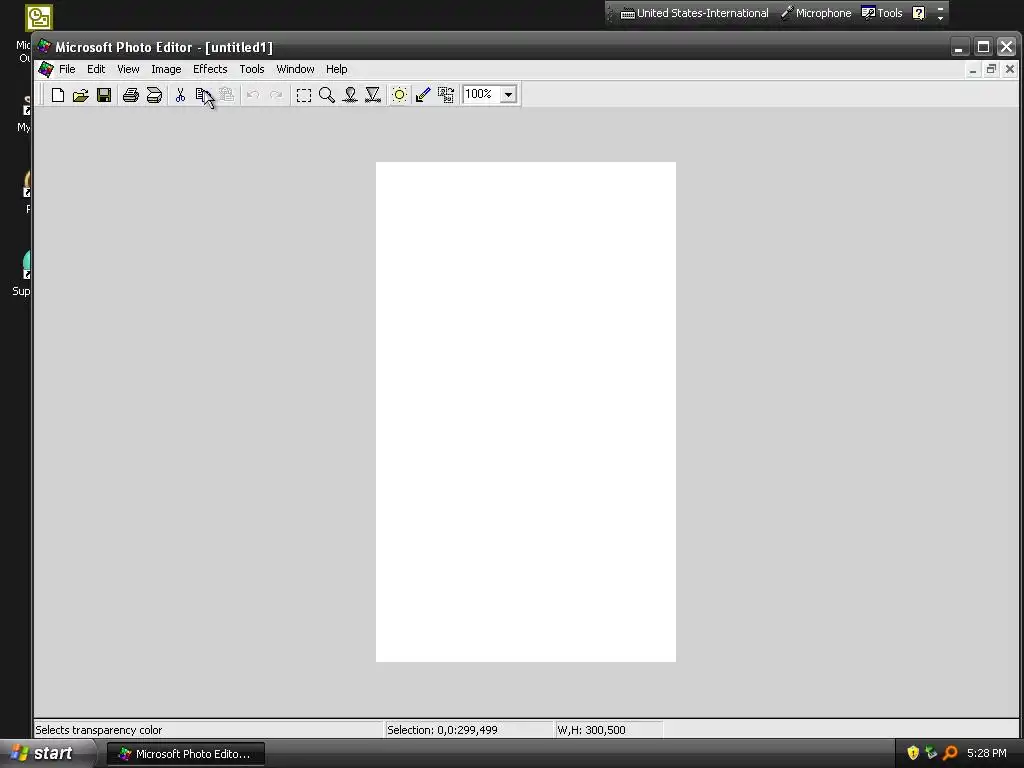The image size is (1024, 768).
Task: Open the View menu
Action: [128, 69]
